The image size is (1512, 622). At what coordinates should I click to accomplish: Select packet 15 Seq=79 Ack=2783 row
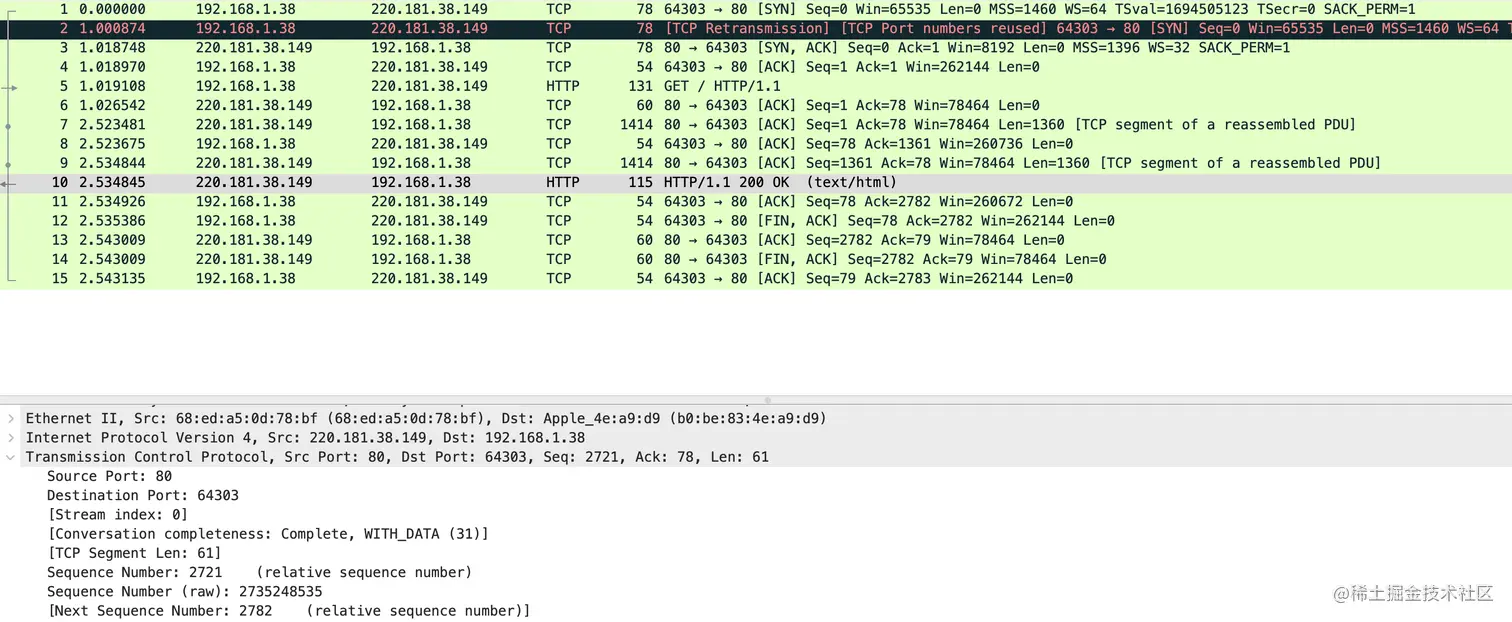pos(756,278)
